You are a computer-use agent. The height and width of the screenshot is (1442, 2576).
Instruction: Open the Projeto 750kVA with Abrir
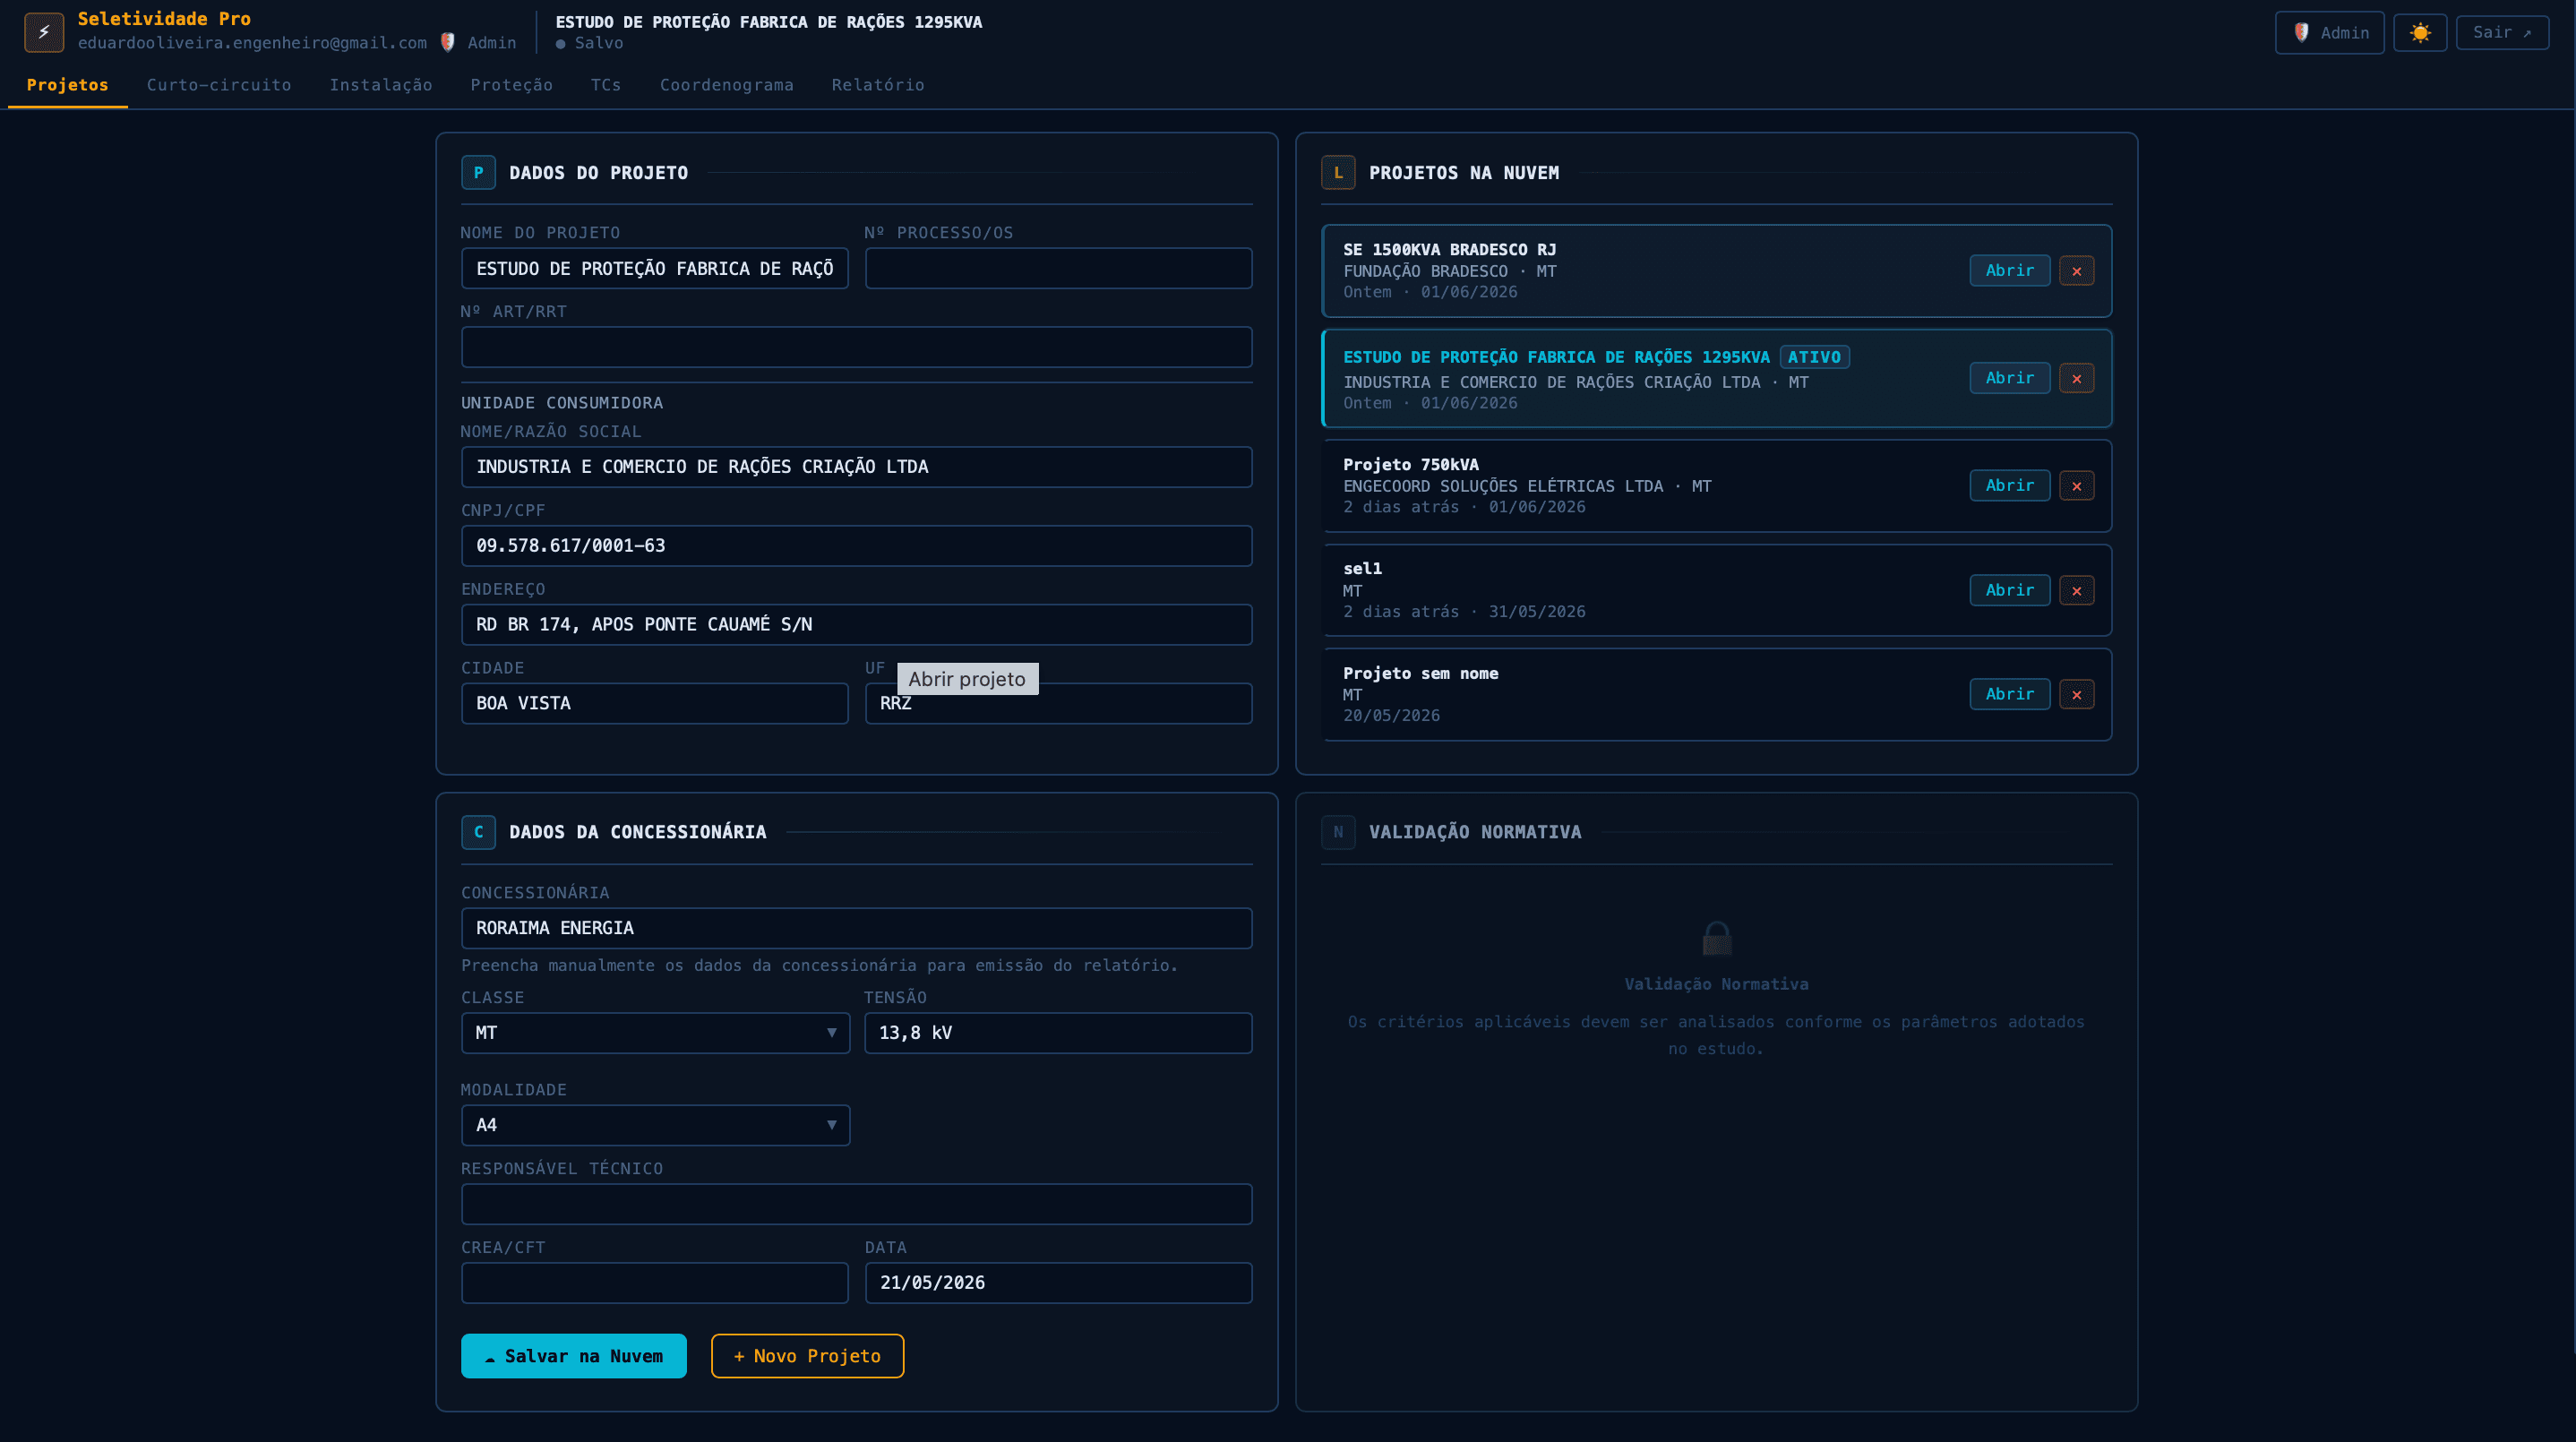pos(2009,486)
